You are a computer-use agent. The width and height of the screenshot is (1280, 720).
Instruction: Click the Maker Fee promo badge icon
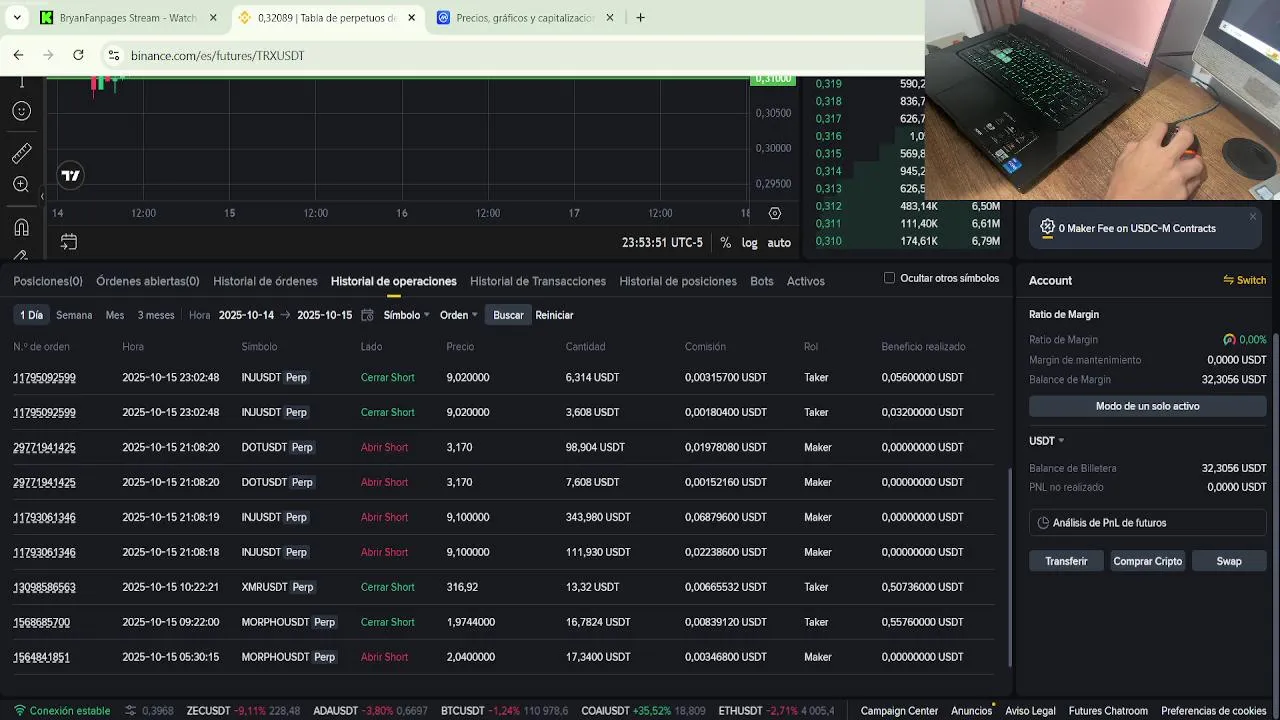point(1047,228)
